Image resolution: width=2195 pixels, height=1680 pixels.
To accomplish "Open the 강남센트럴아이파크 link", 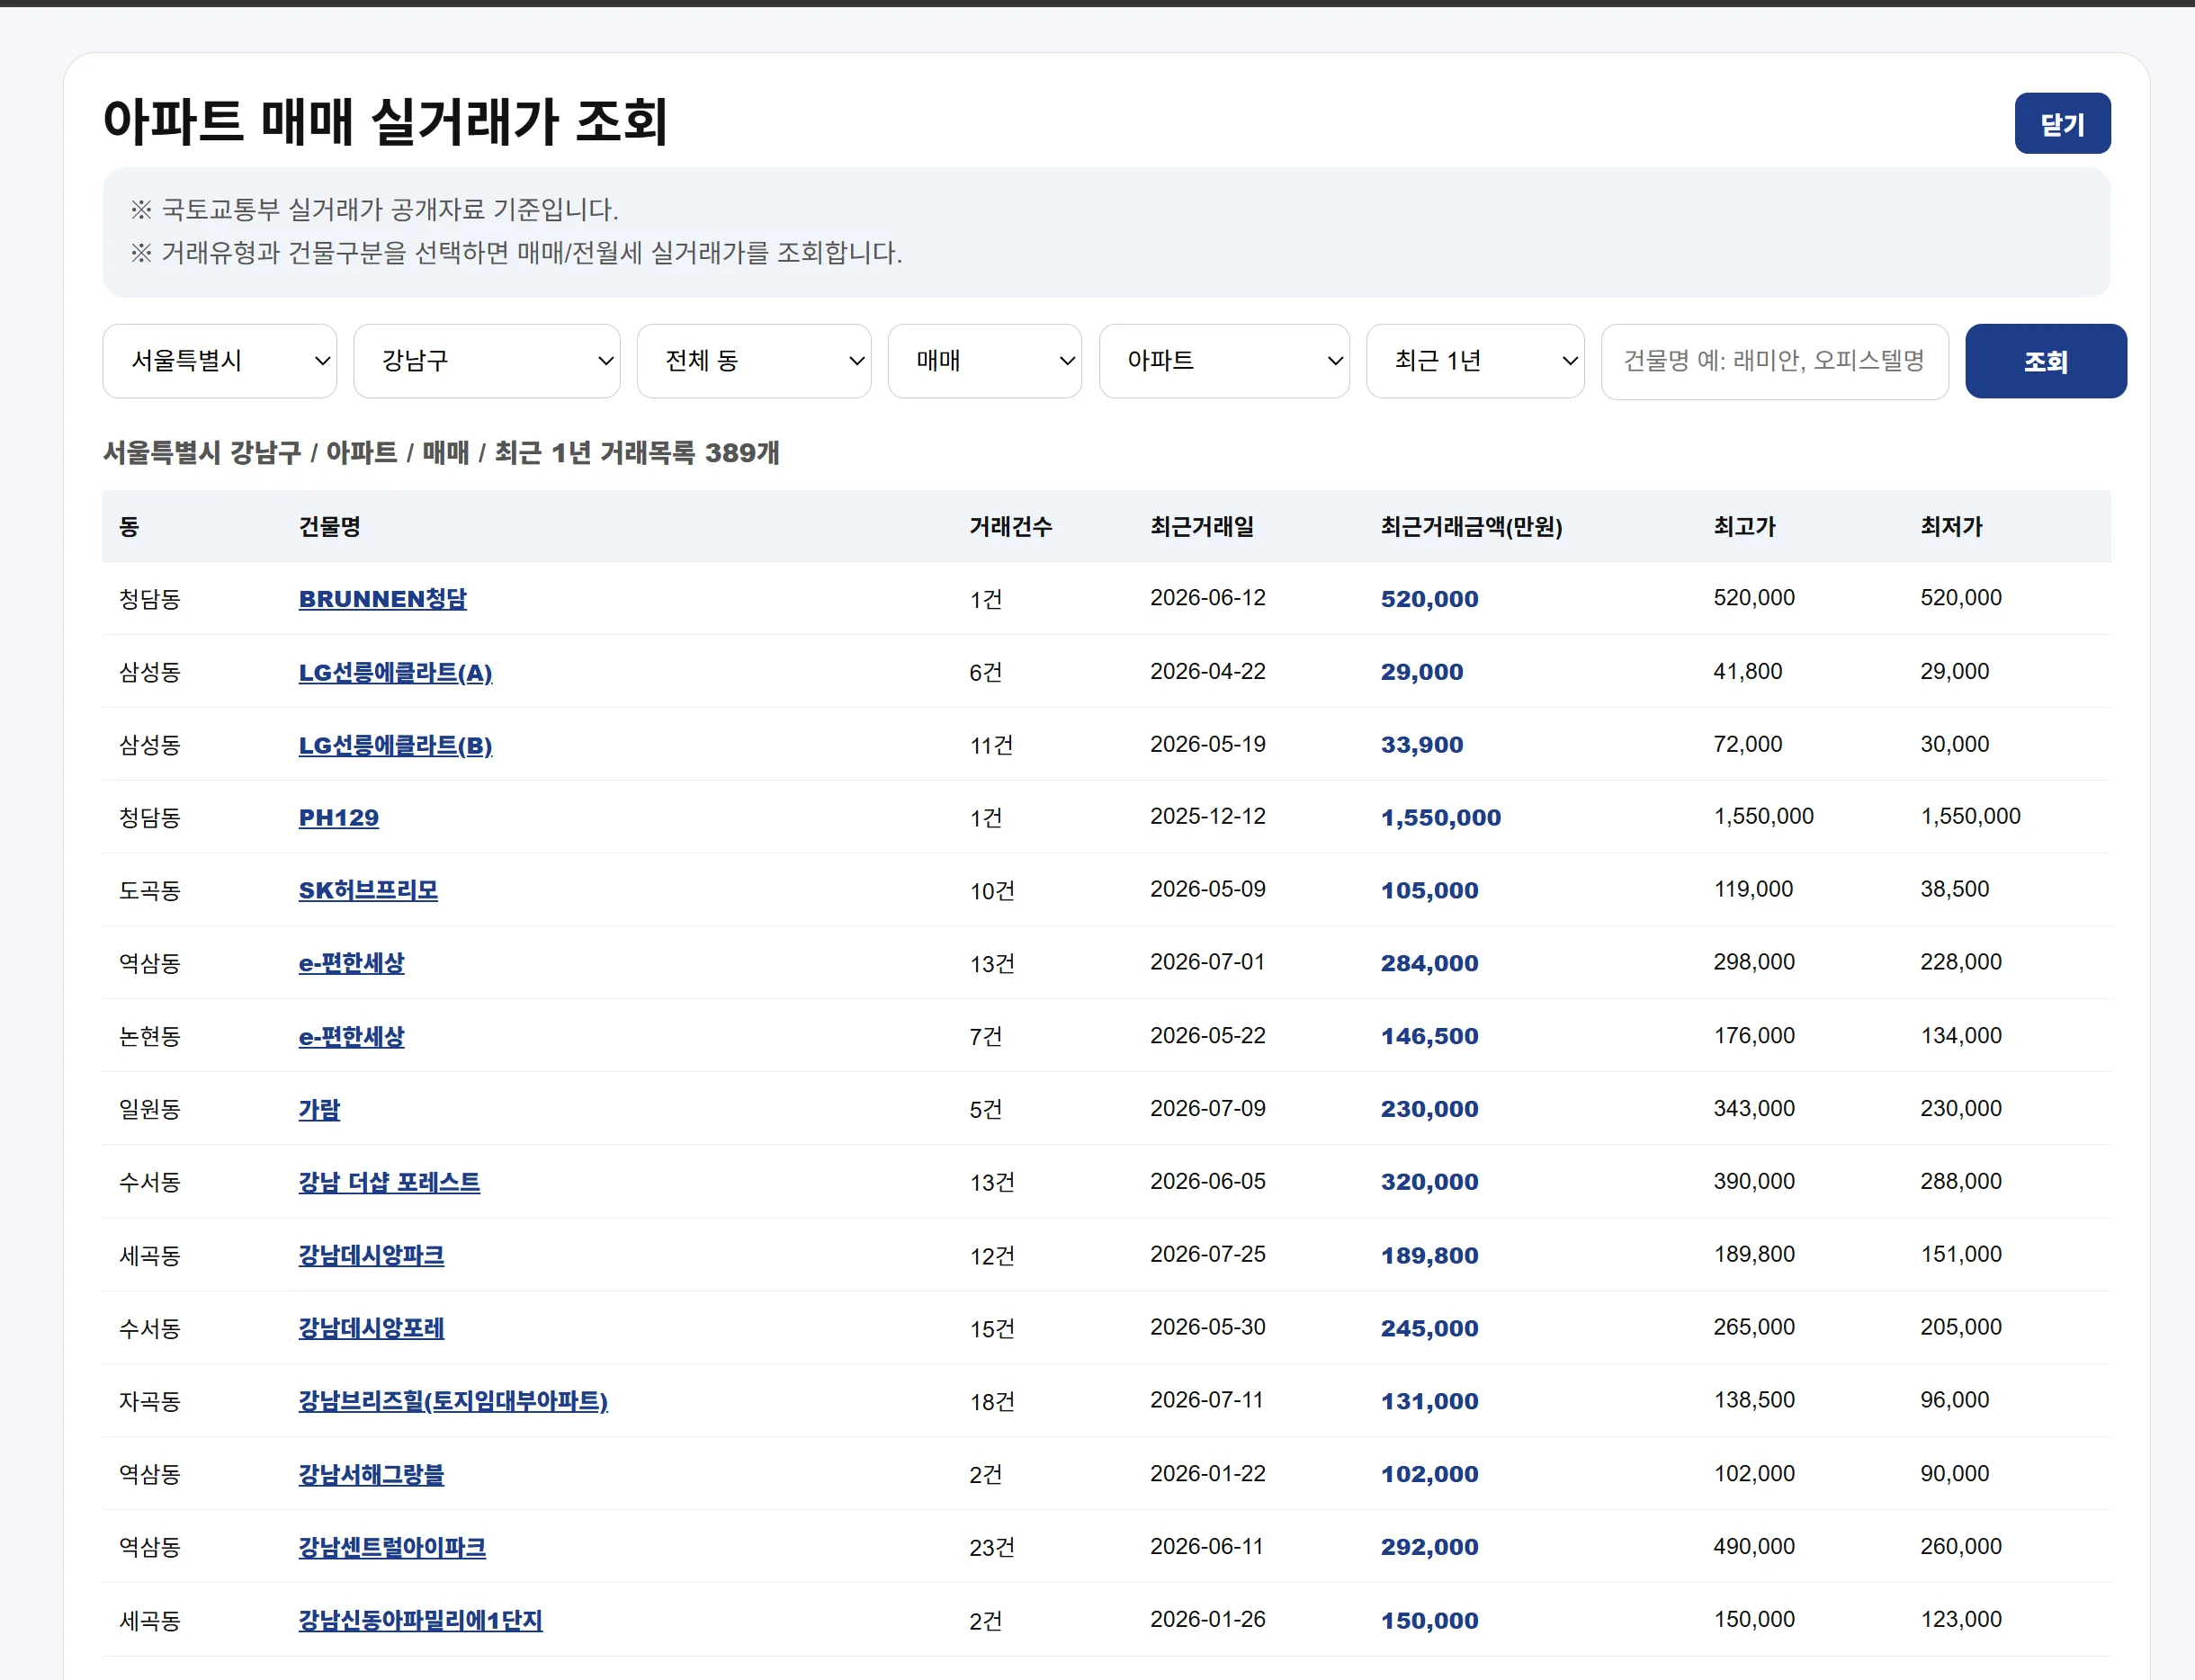I will (392, 1547).
